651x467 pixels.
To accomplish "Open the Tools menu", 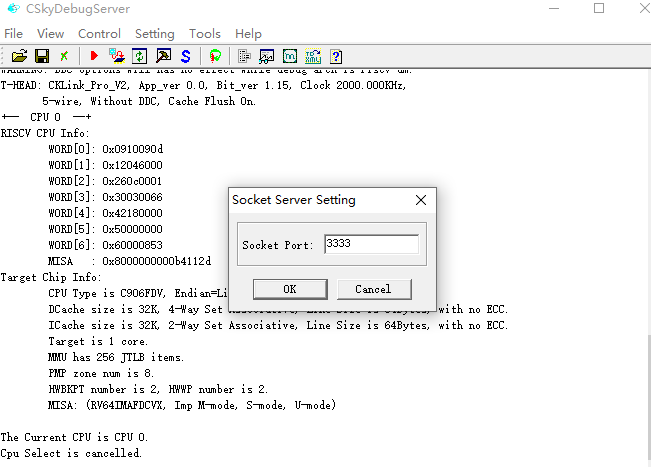I will (205, 33).
